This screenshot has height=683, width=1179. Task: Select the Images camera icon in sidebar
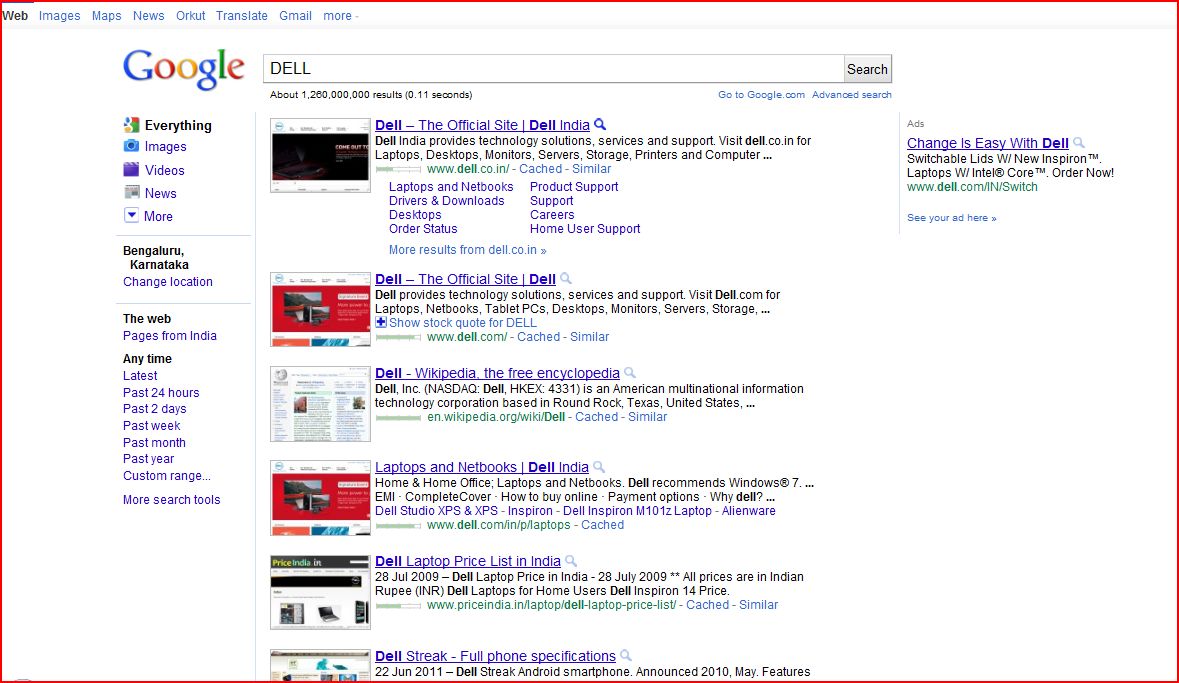click(x=132, y=146)
